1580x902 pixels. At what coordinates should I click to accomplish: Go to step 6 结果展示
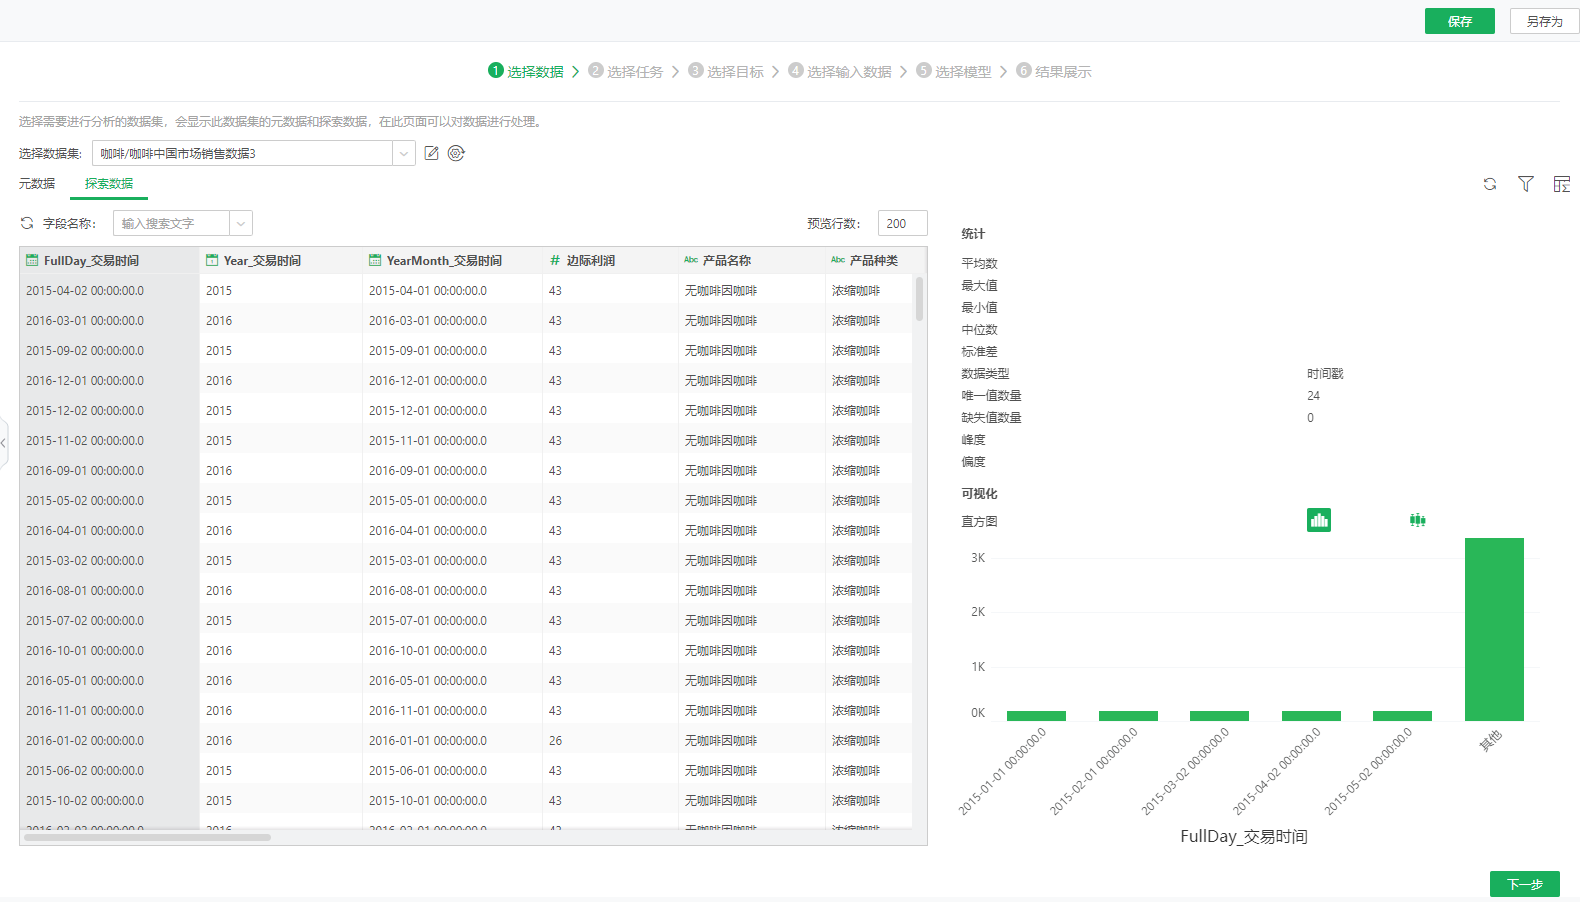click(x=1054, y=71)
